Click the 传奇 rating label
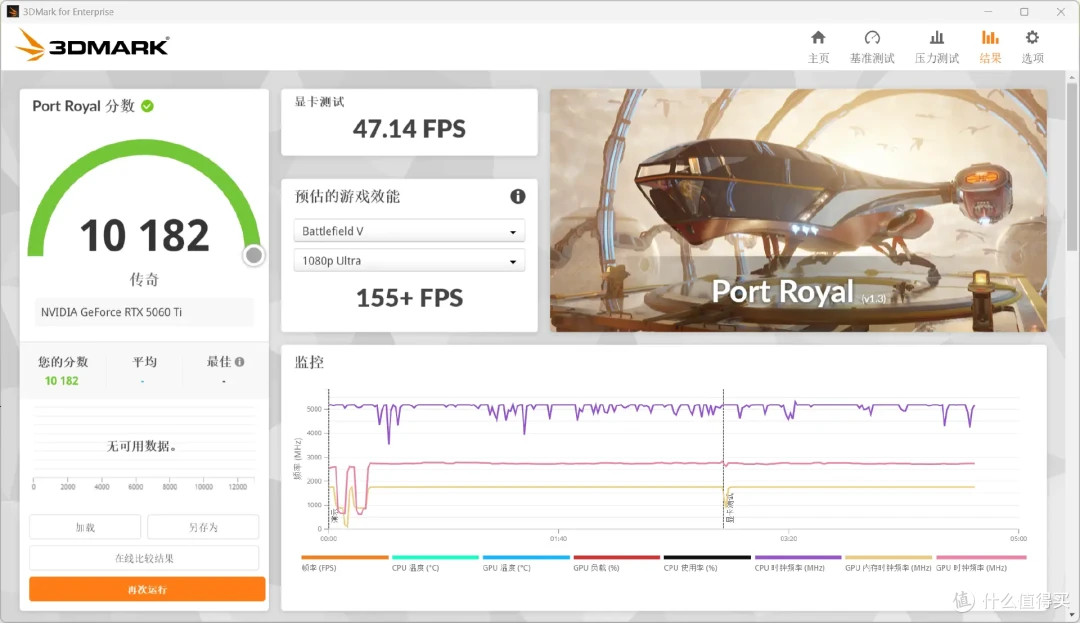This screenshot has width=1080, height=623. pyautogui.click(x=144, y=279)
